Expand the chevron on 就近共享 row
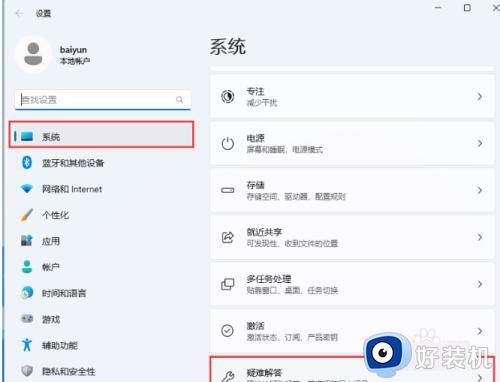This screenshot has width=500, height=382. point(480,237)
